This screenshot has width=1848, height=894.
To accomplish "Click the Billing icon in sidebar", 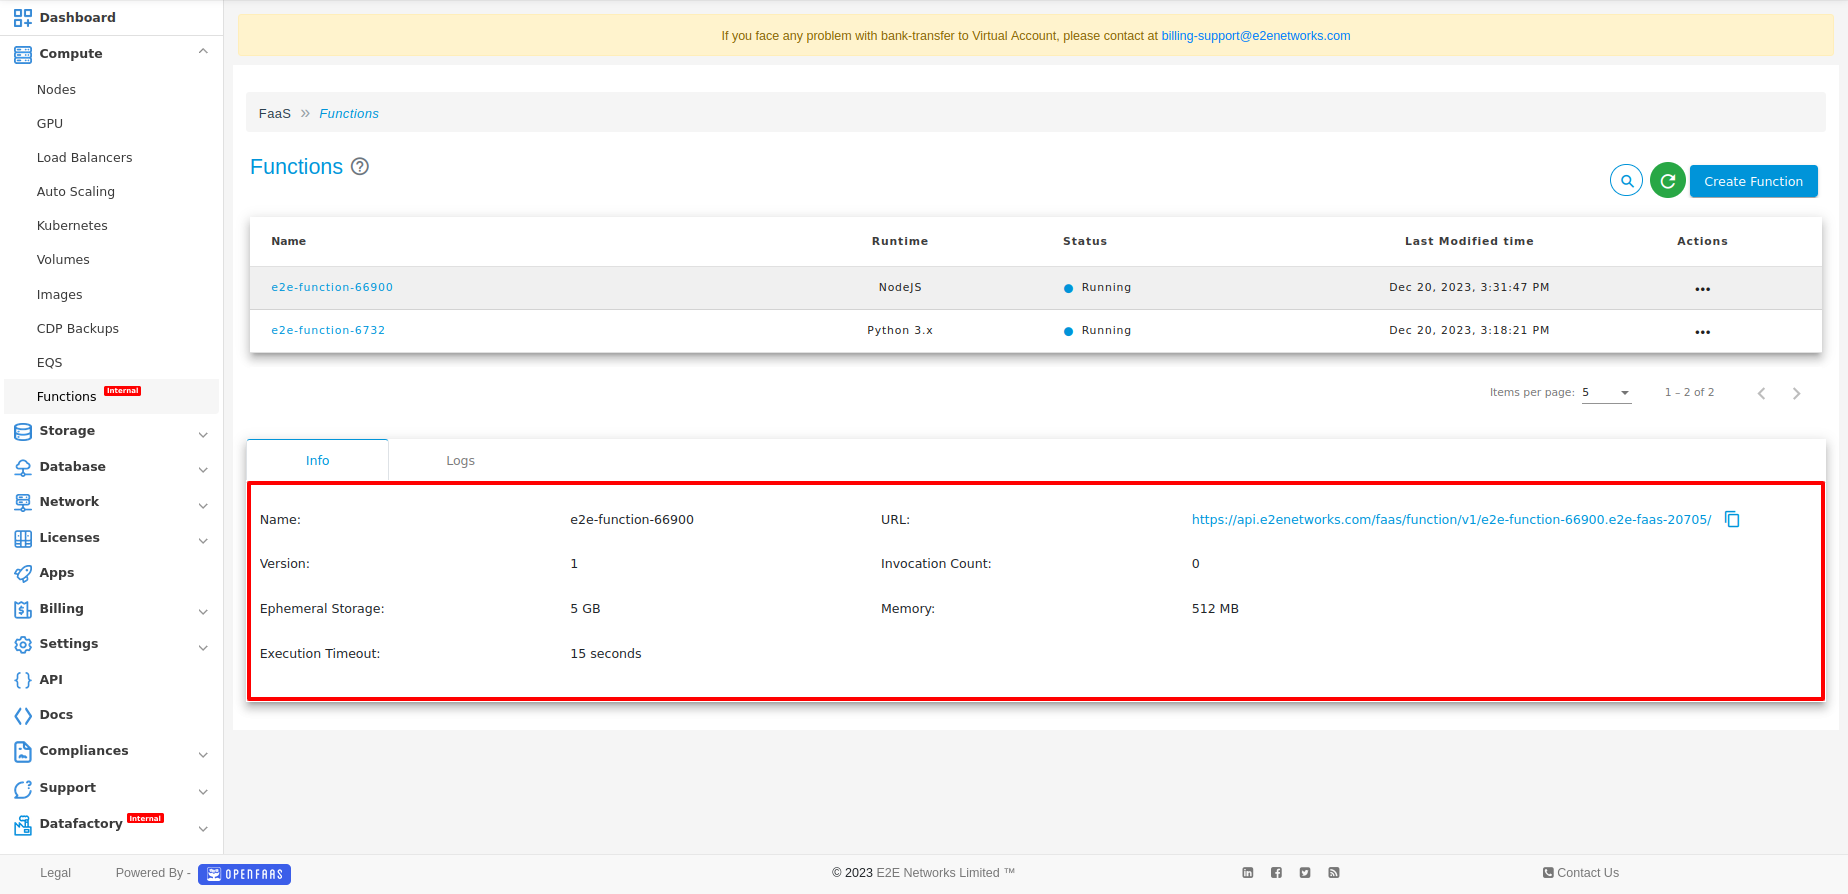I will (22, 609).
